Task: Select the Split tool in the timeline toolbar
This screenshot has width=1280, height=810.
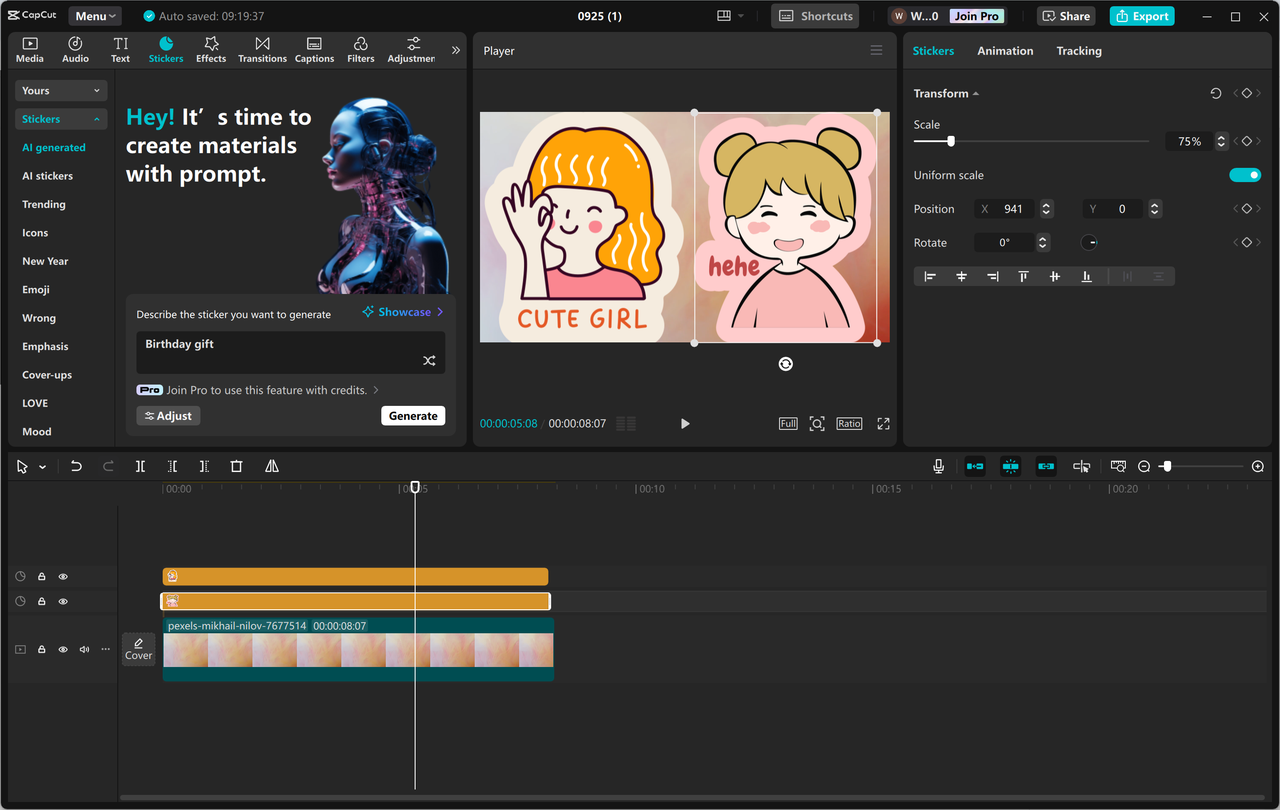Action: (140, 466)
